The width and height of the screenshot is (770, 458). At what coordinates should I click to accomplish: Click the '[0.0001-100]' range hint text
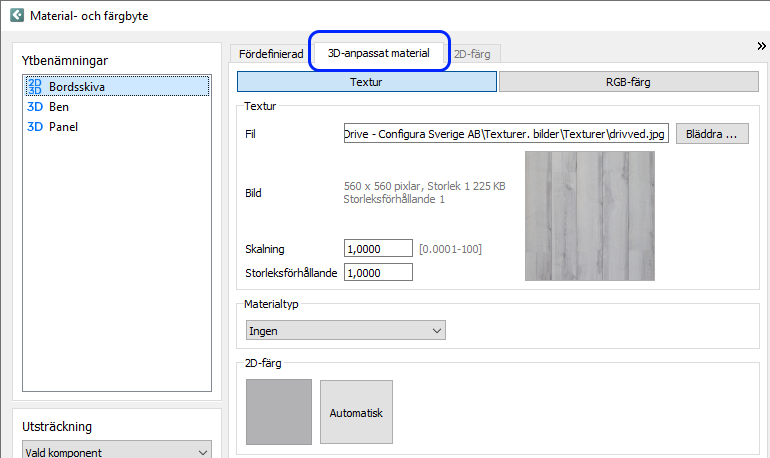pyautogui.click(x=450, y=249)
